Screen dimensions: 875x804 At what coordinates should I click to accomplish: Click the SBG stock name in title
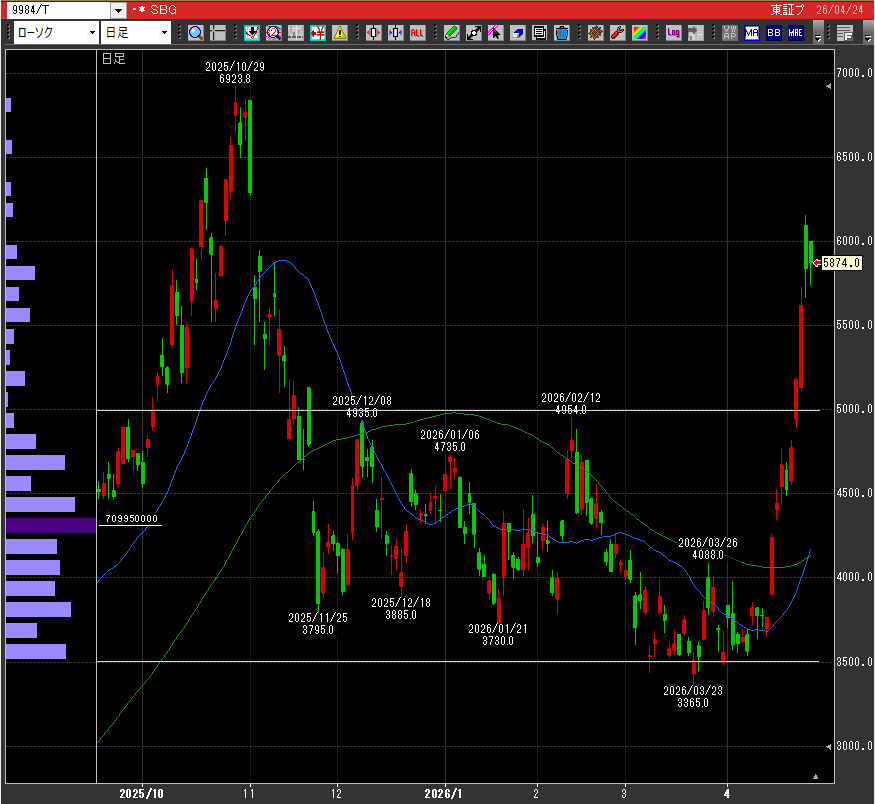(x=164, y=10)
